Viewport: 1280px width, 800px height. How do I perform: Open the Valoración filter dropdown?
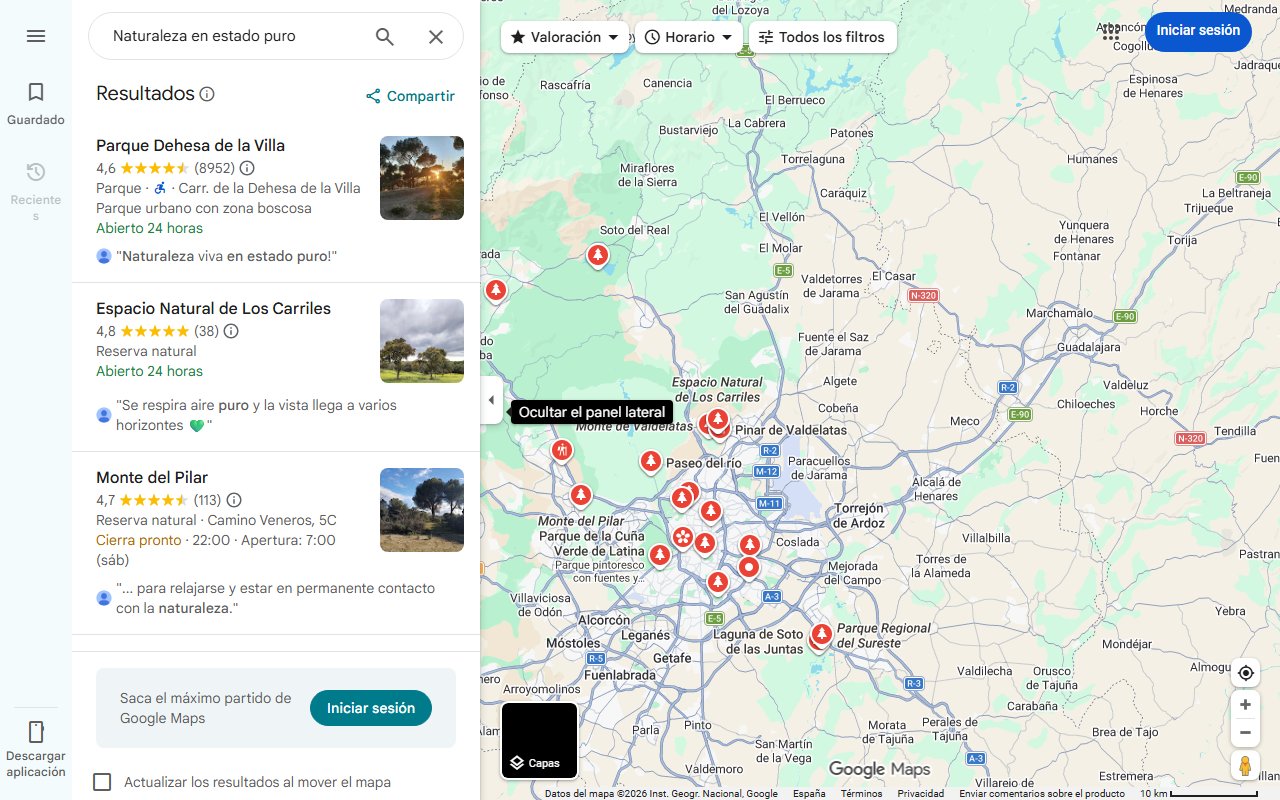pyautogui.click(x=565, y=36)
